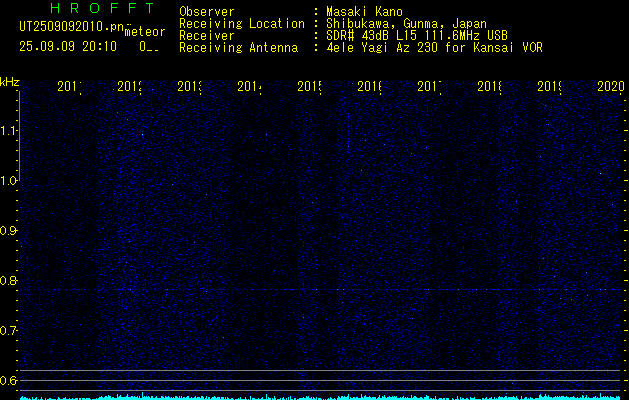
Task: Click the 0.8 frequency axis label
Action: tap(8, 280)
